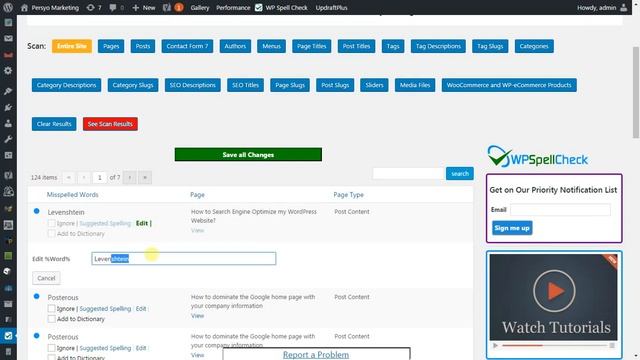Click Save all Changes

248,154
